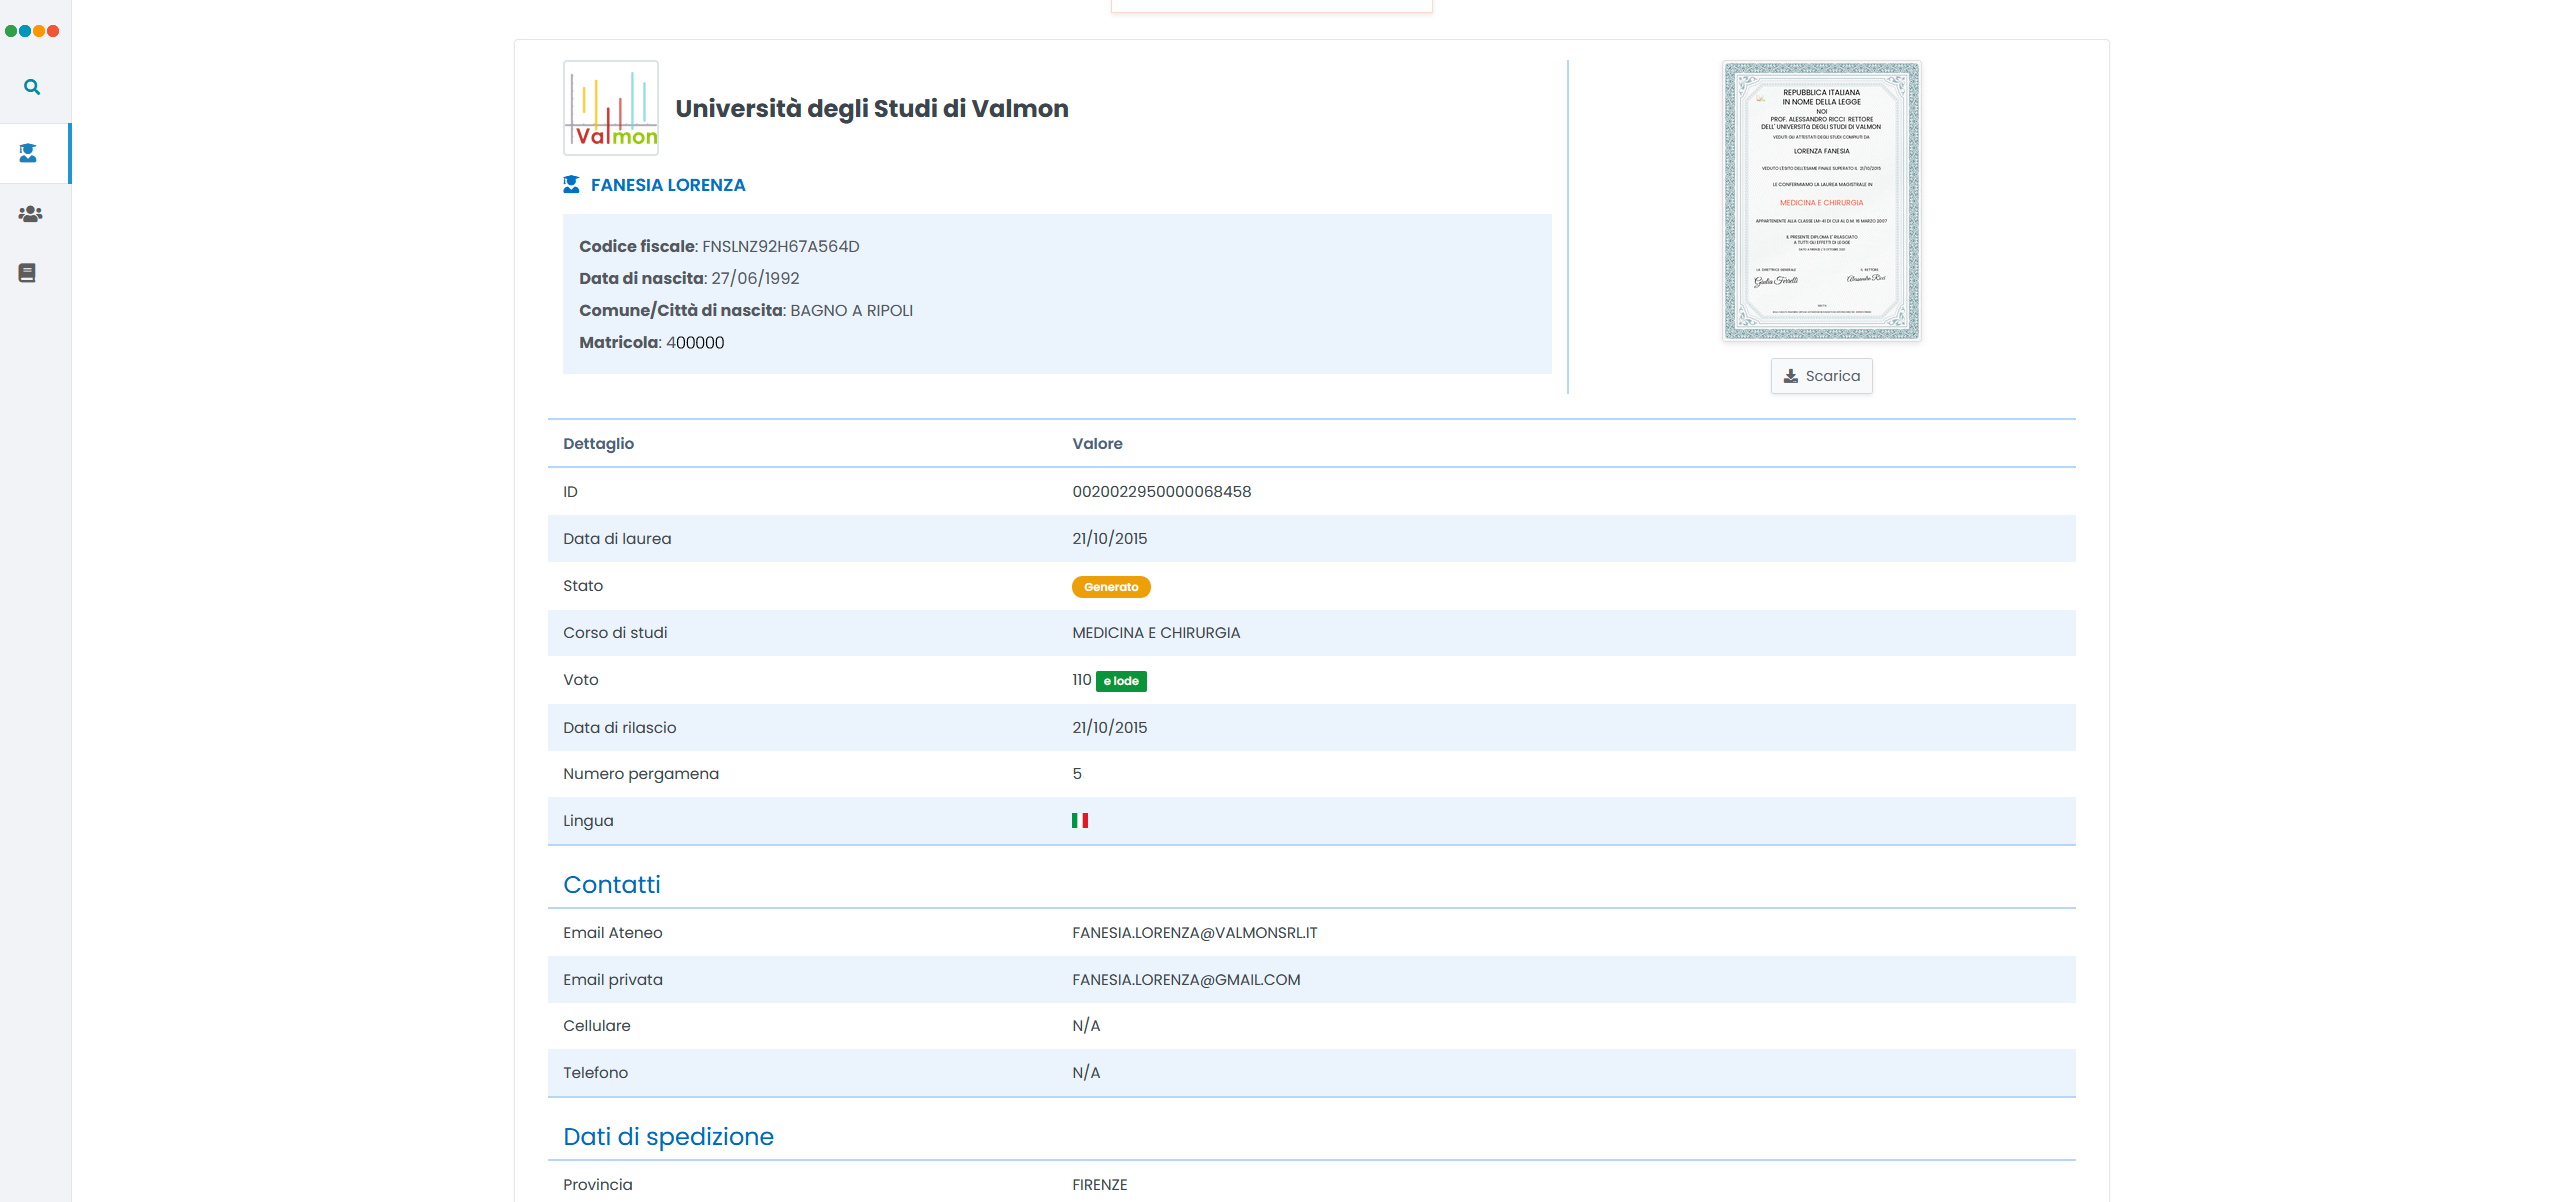Open the diploma certificate thumbnail

pyautogui.click(x=1820, y=201)
